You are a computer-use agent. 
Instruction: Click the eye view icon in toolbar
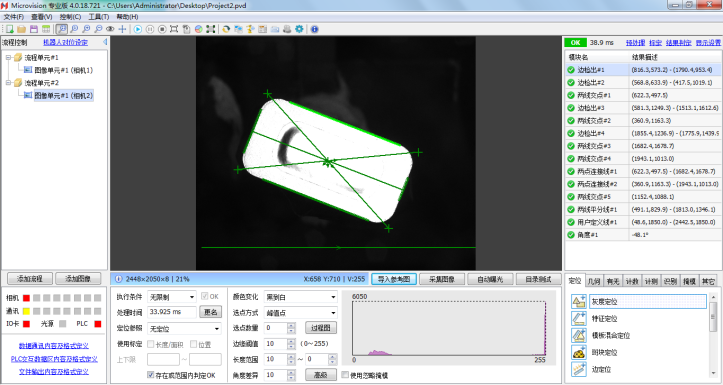tap(110, 29)
